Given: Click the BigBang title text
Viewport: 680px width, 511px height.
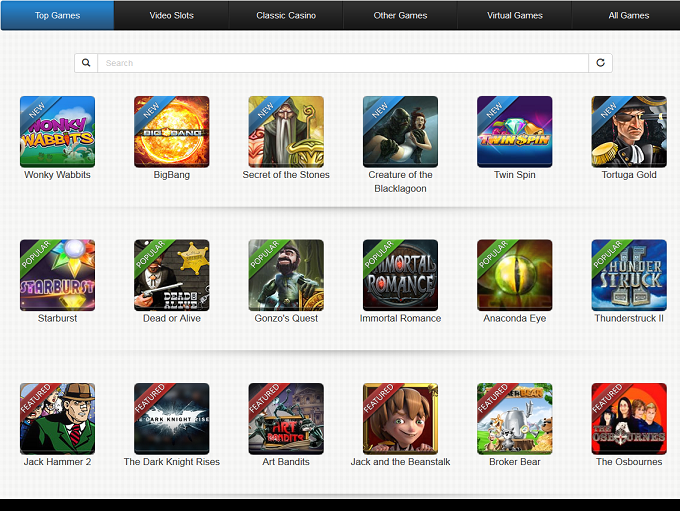Looking at the screenshot, I should [172, 175].
